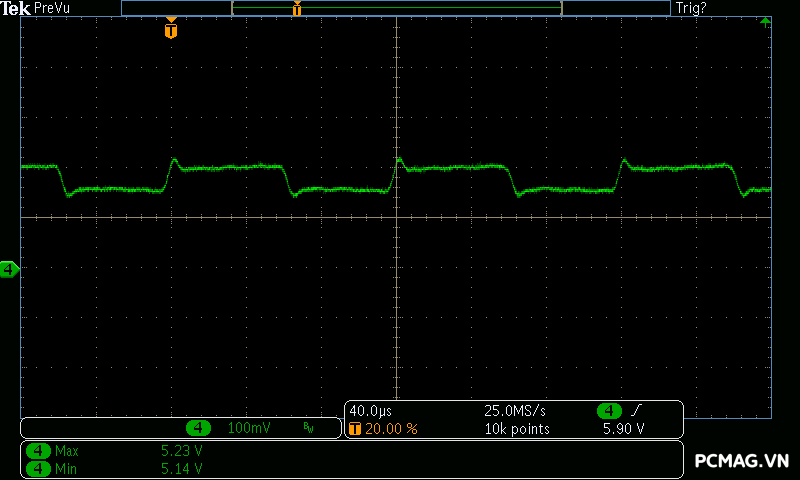This screenshot has width=800, height=480.
Task: Click the rising edge trigger slope icon
Action: click(636, 410)
